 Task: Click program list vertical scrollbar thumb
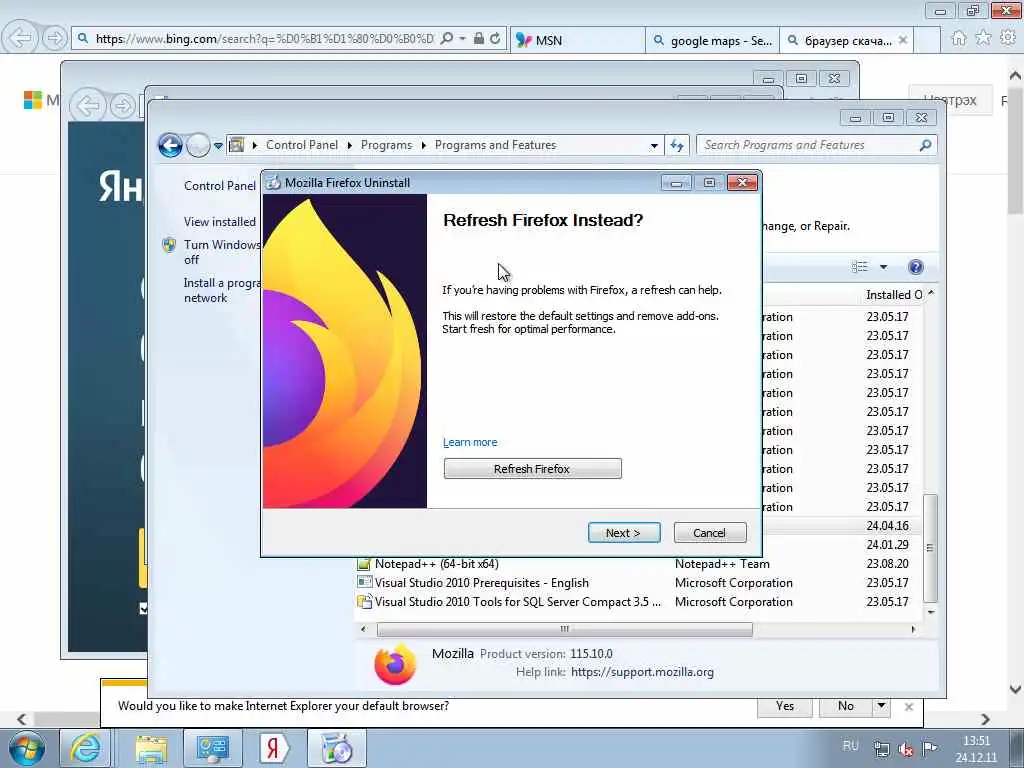pos(931,548)
